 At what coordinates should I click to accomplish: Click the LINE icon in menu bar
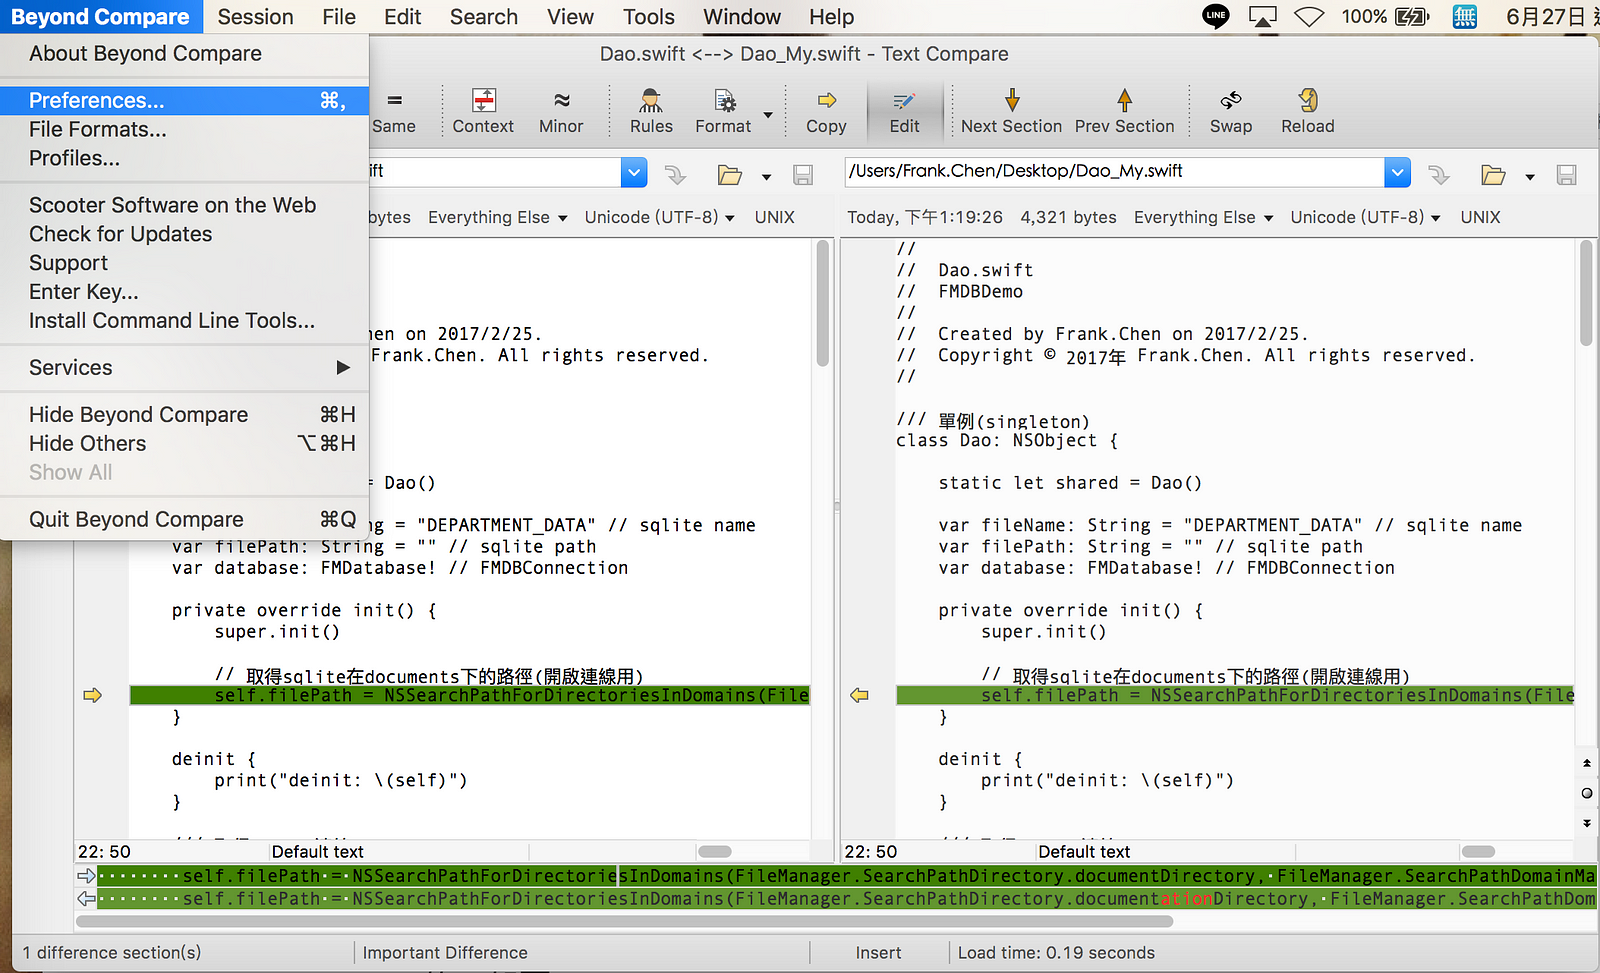[x=1216, y=16]
